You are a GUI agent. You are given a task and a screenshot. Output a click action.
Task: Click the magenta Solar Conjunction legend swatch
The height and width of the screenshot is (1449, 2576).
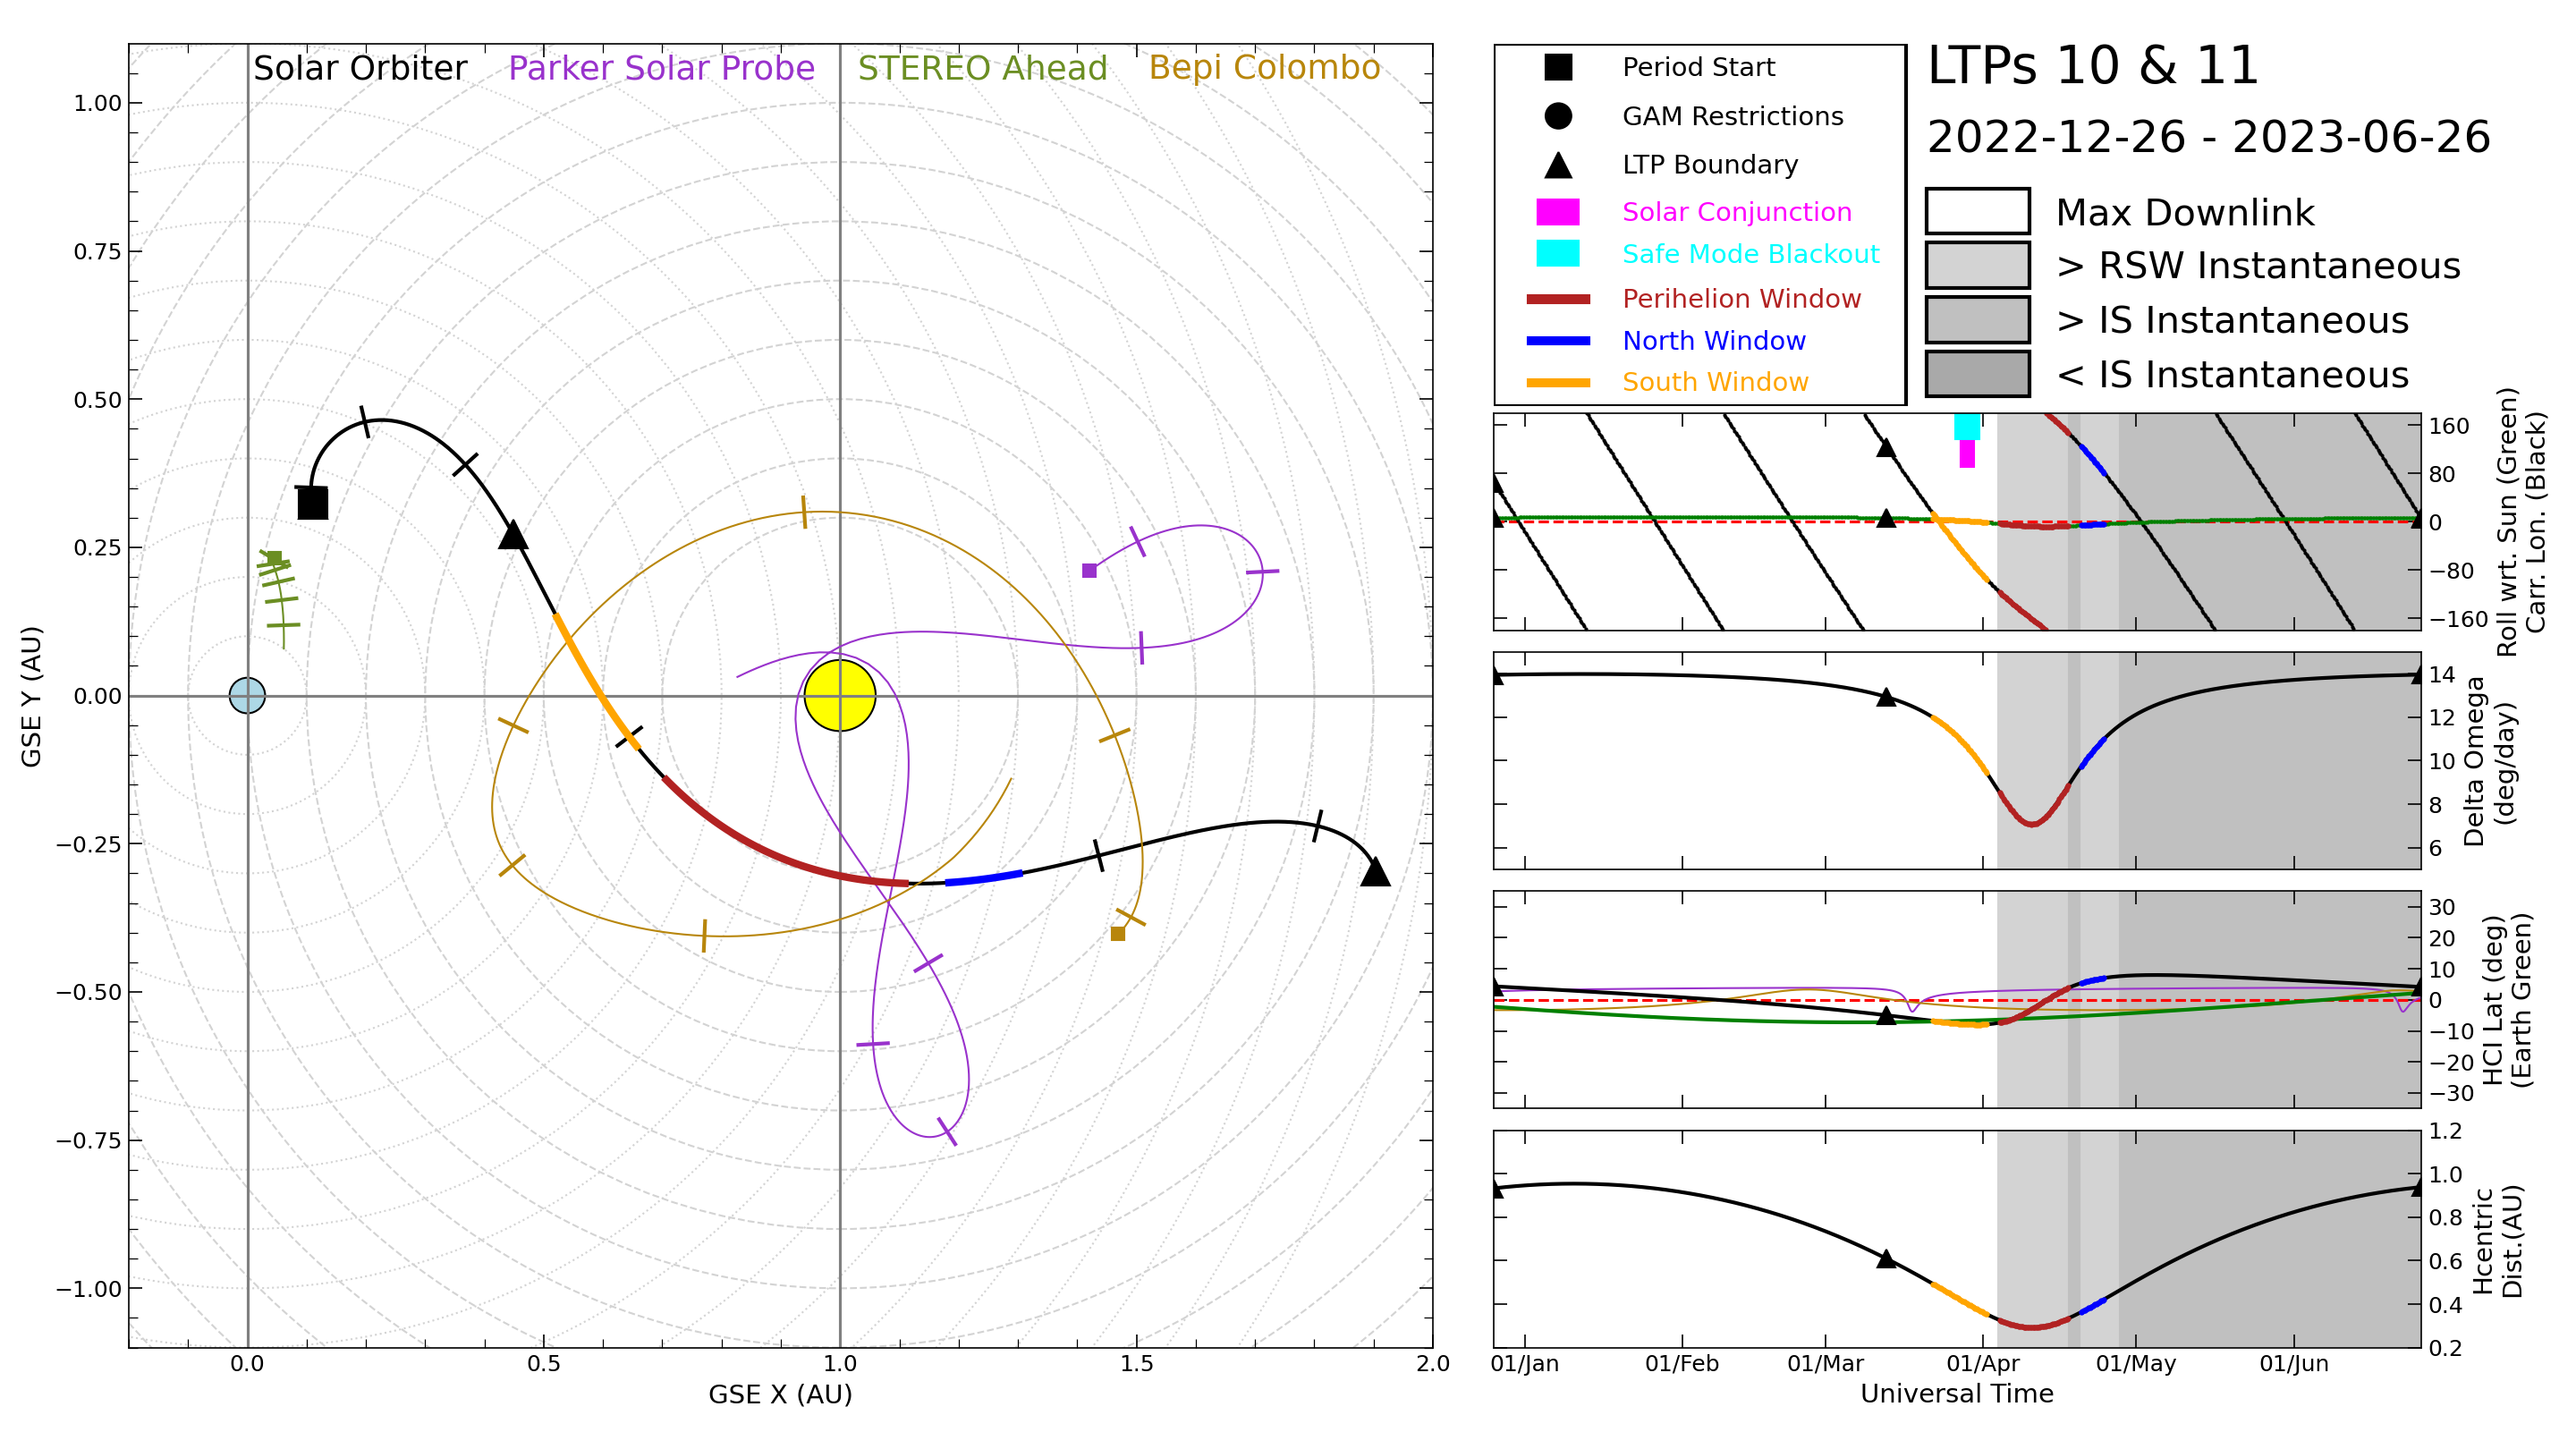point(1558,212)
